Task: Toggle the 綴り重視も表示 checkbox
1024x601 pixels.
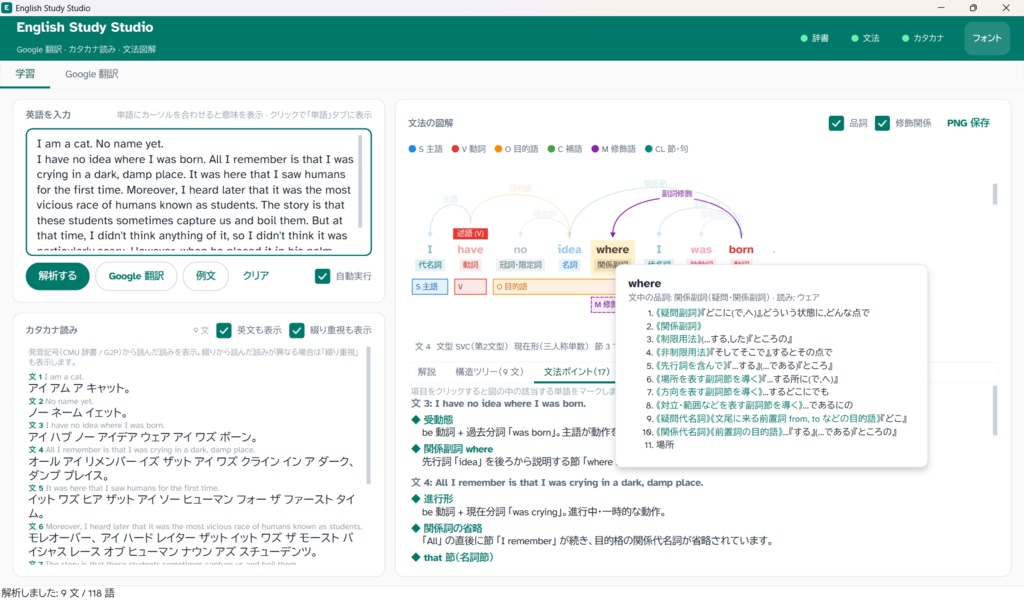Action: (297, 331)
